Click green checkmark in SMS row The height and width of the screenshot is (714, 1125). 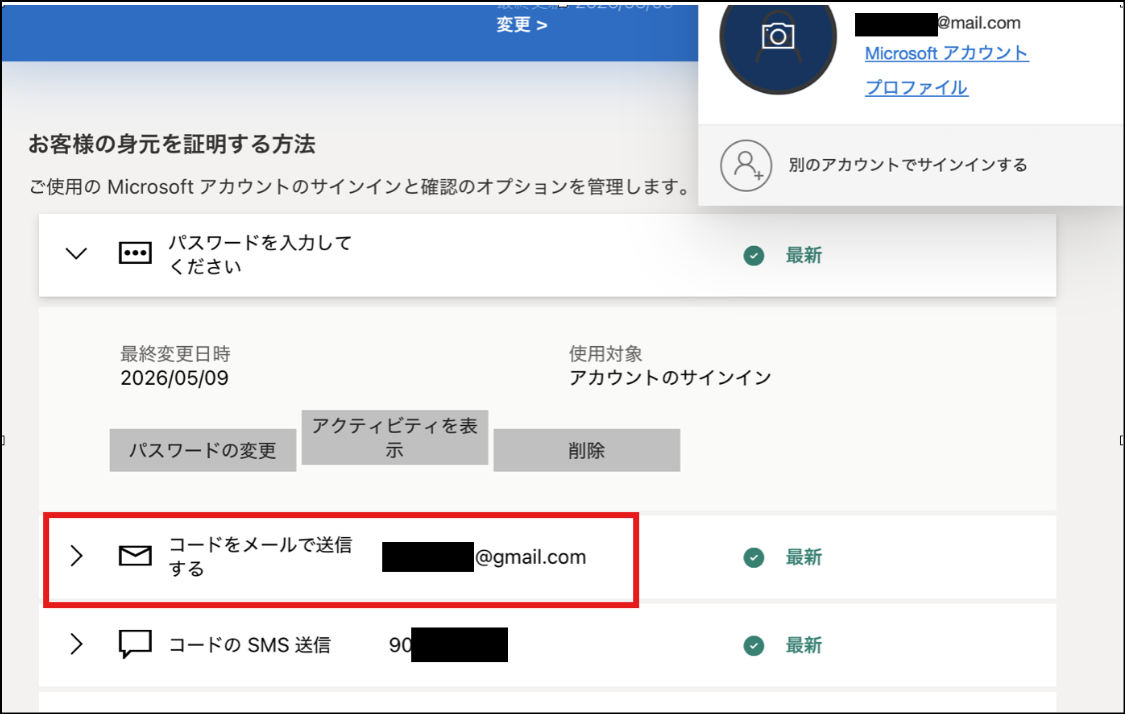click(753, 646)
